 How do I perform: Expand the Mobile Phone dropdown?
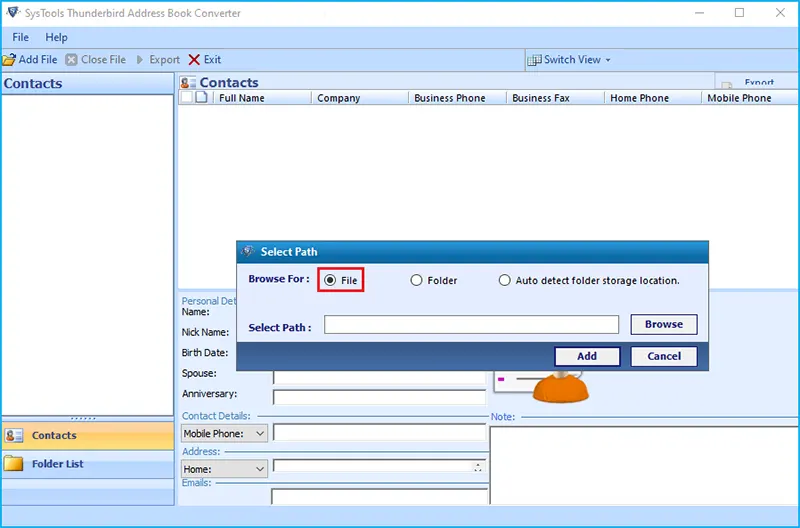coord(260,434)
